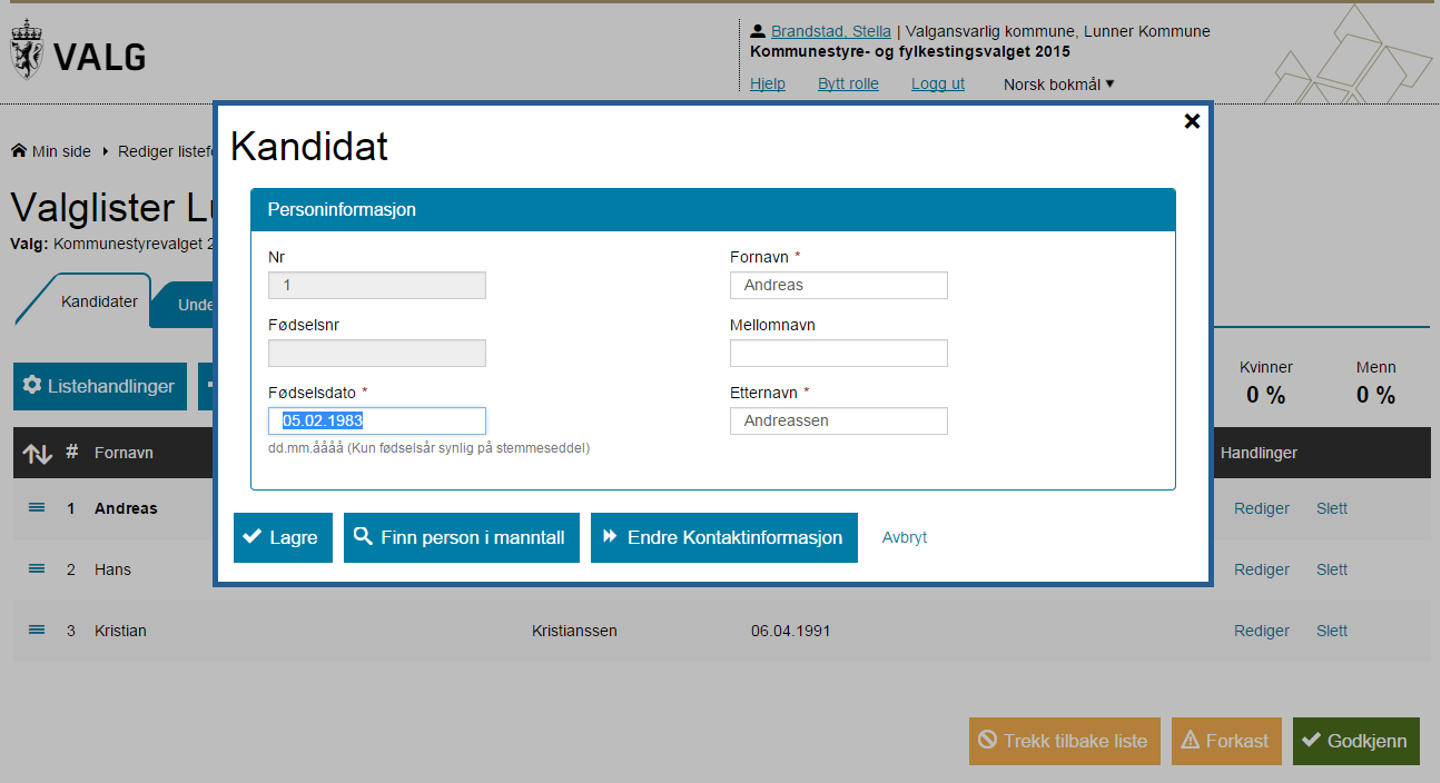The image size is (1440, 783).
Task: Click Finn person i manntall button
Action: click(x=461, y=538)
